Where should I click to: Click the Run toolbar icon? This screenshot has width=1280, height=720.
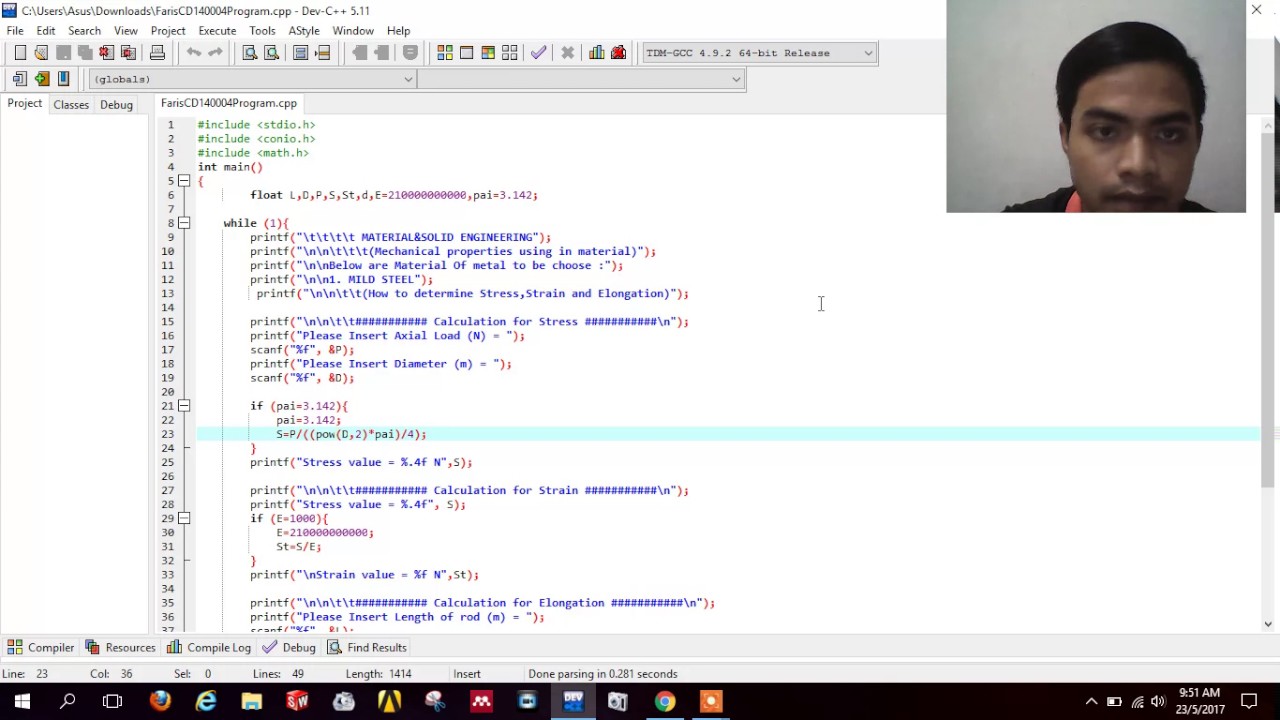(x=466, y=53)
